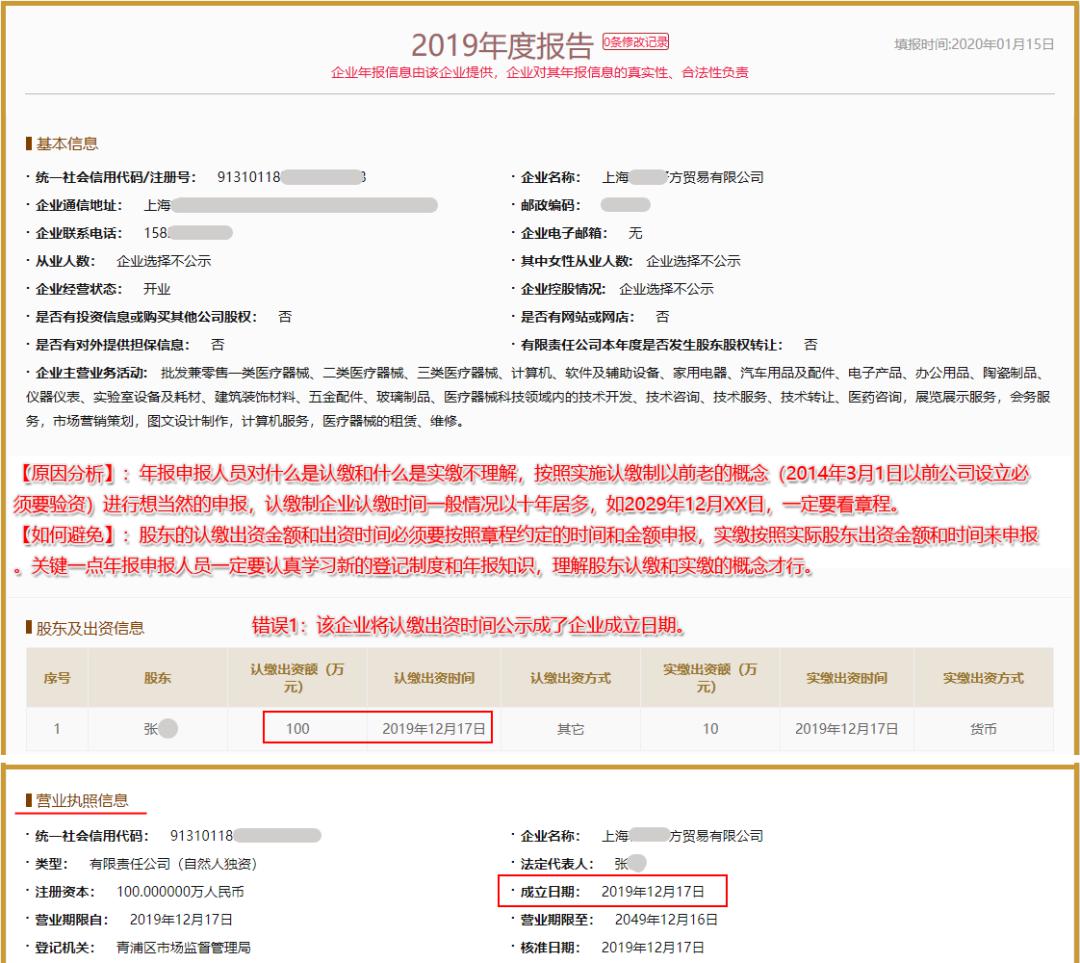Viewport: 1080px width, 963px height.
Task: Click the 实缴出资额（万元） column header
Action: [709, 678]
